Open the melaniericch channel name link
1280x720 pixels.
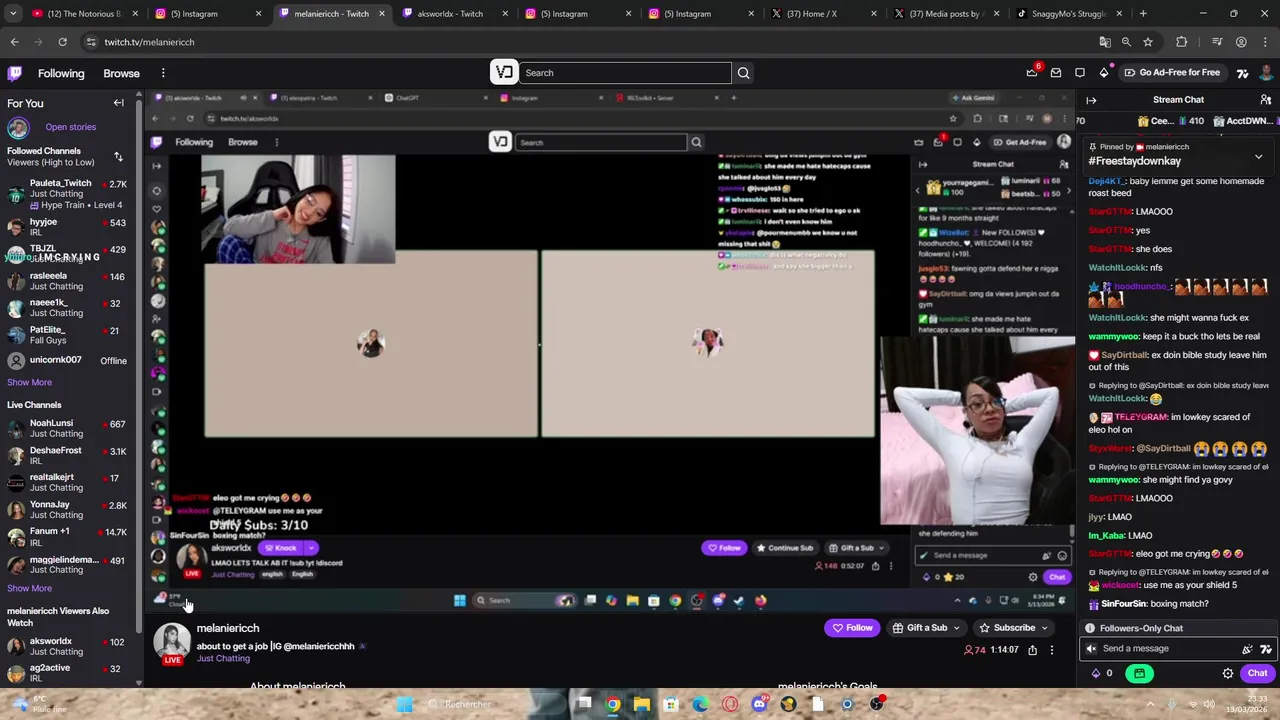pyautogui.click(x=228, y=628)
